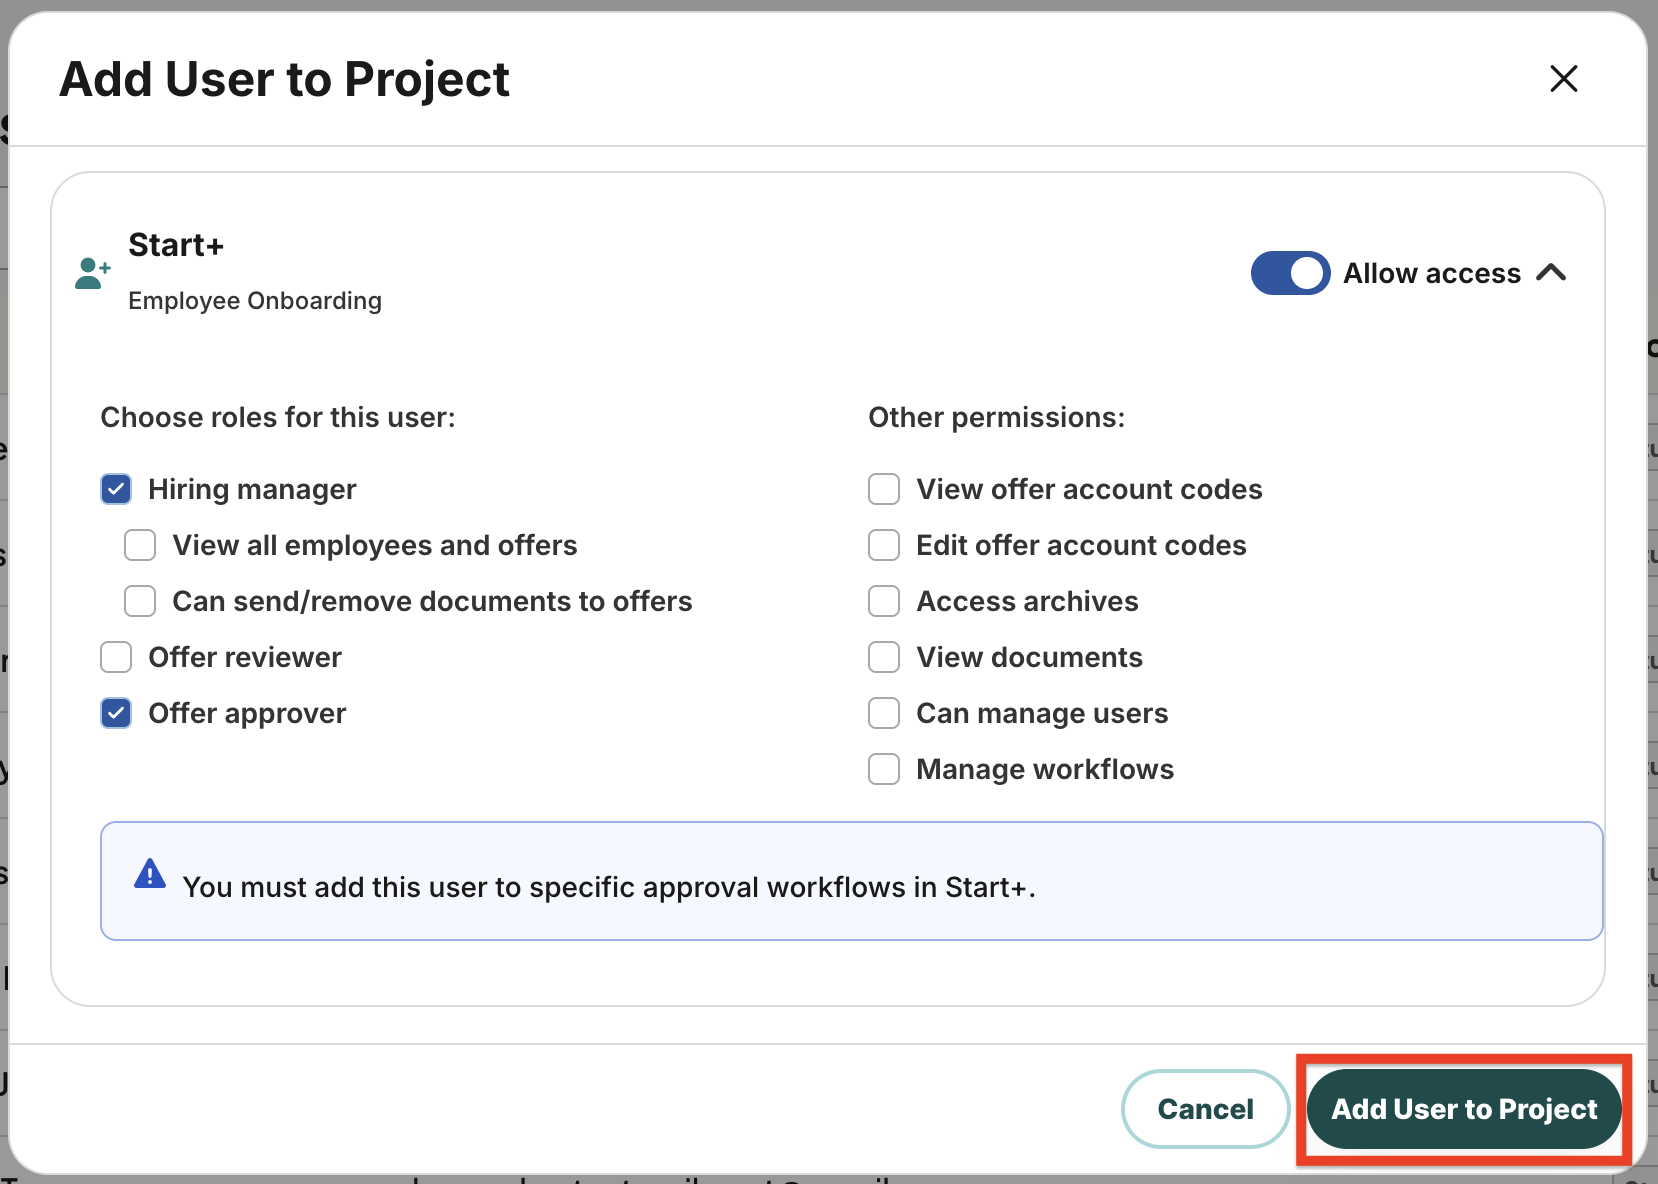
Task: Enable View all employees and offers
Action: pyautogui.click(x=140, y=545)
